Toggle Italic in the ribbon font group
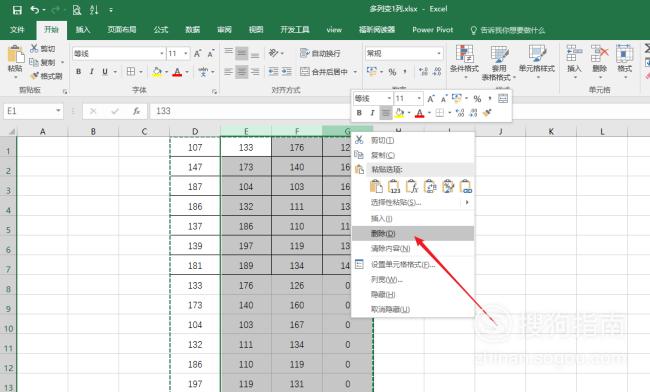Screen dimensions: 650x392 pyautogui.click(x=92, y=72)
